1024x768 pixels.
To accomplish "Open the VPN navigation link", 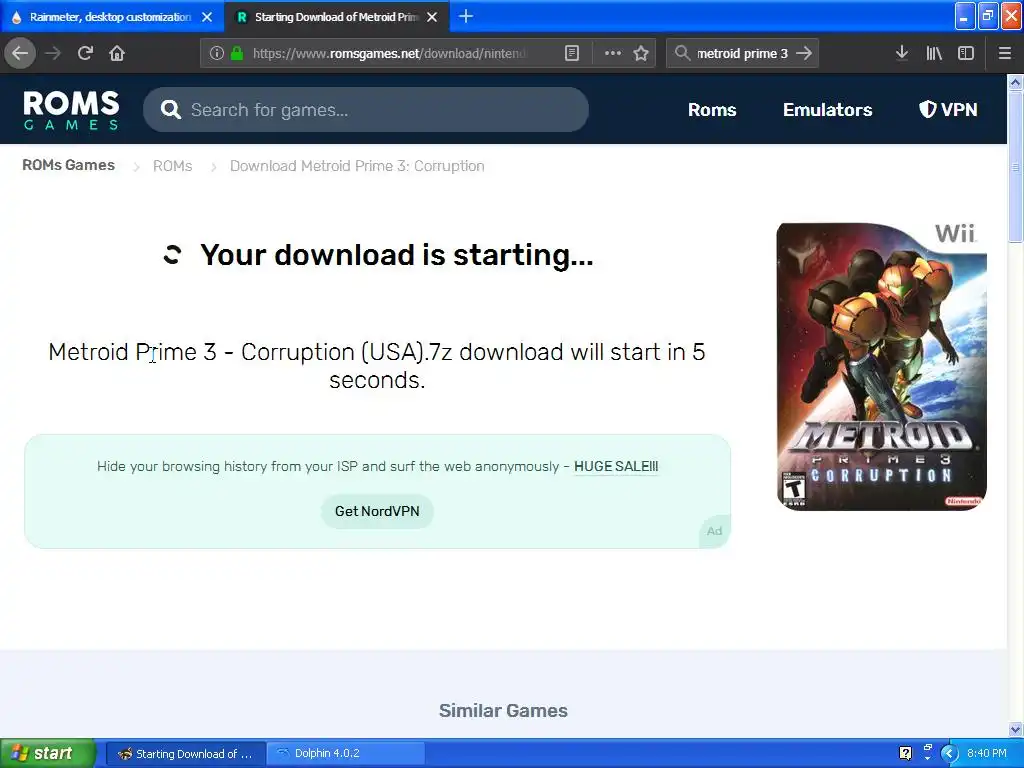I will [x=948, y=110].
